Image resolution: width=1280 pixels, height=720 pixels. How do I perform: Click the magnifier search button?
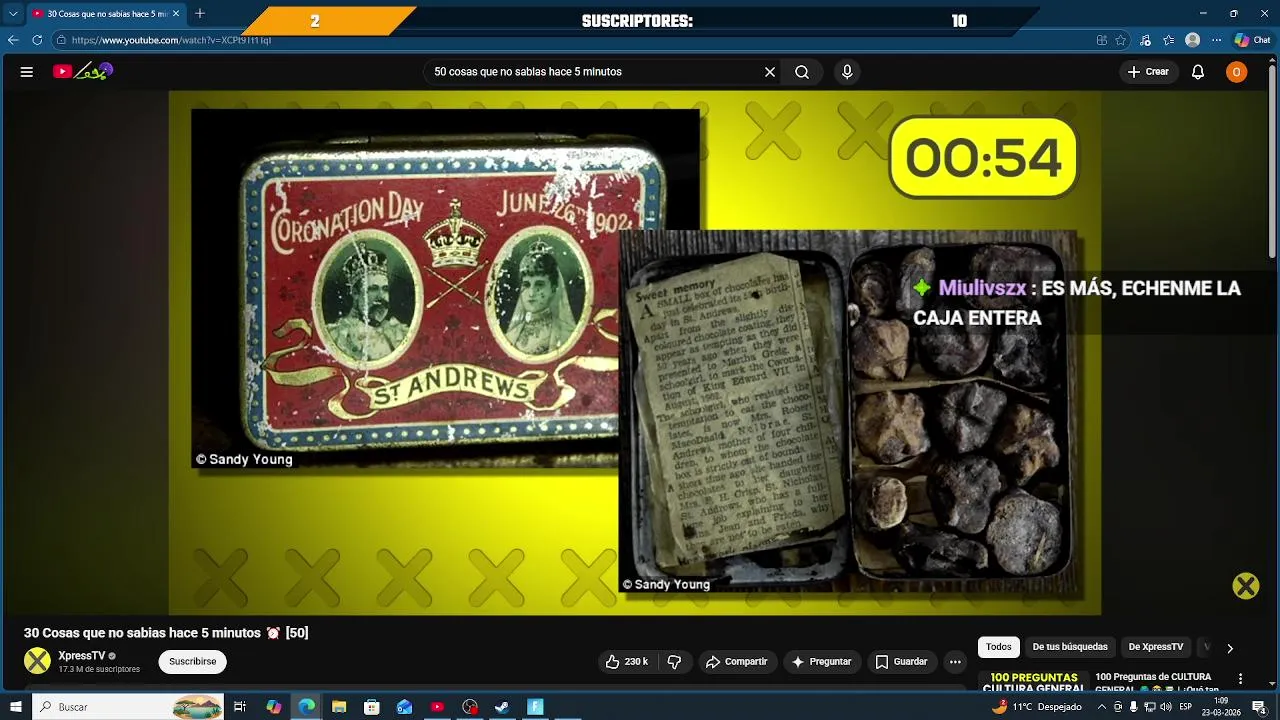pos(802,72)
